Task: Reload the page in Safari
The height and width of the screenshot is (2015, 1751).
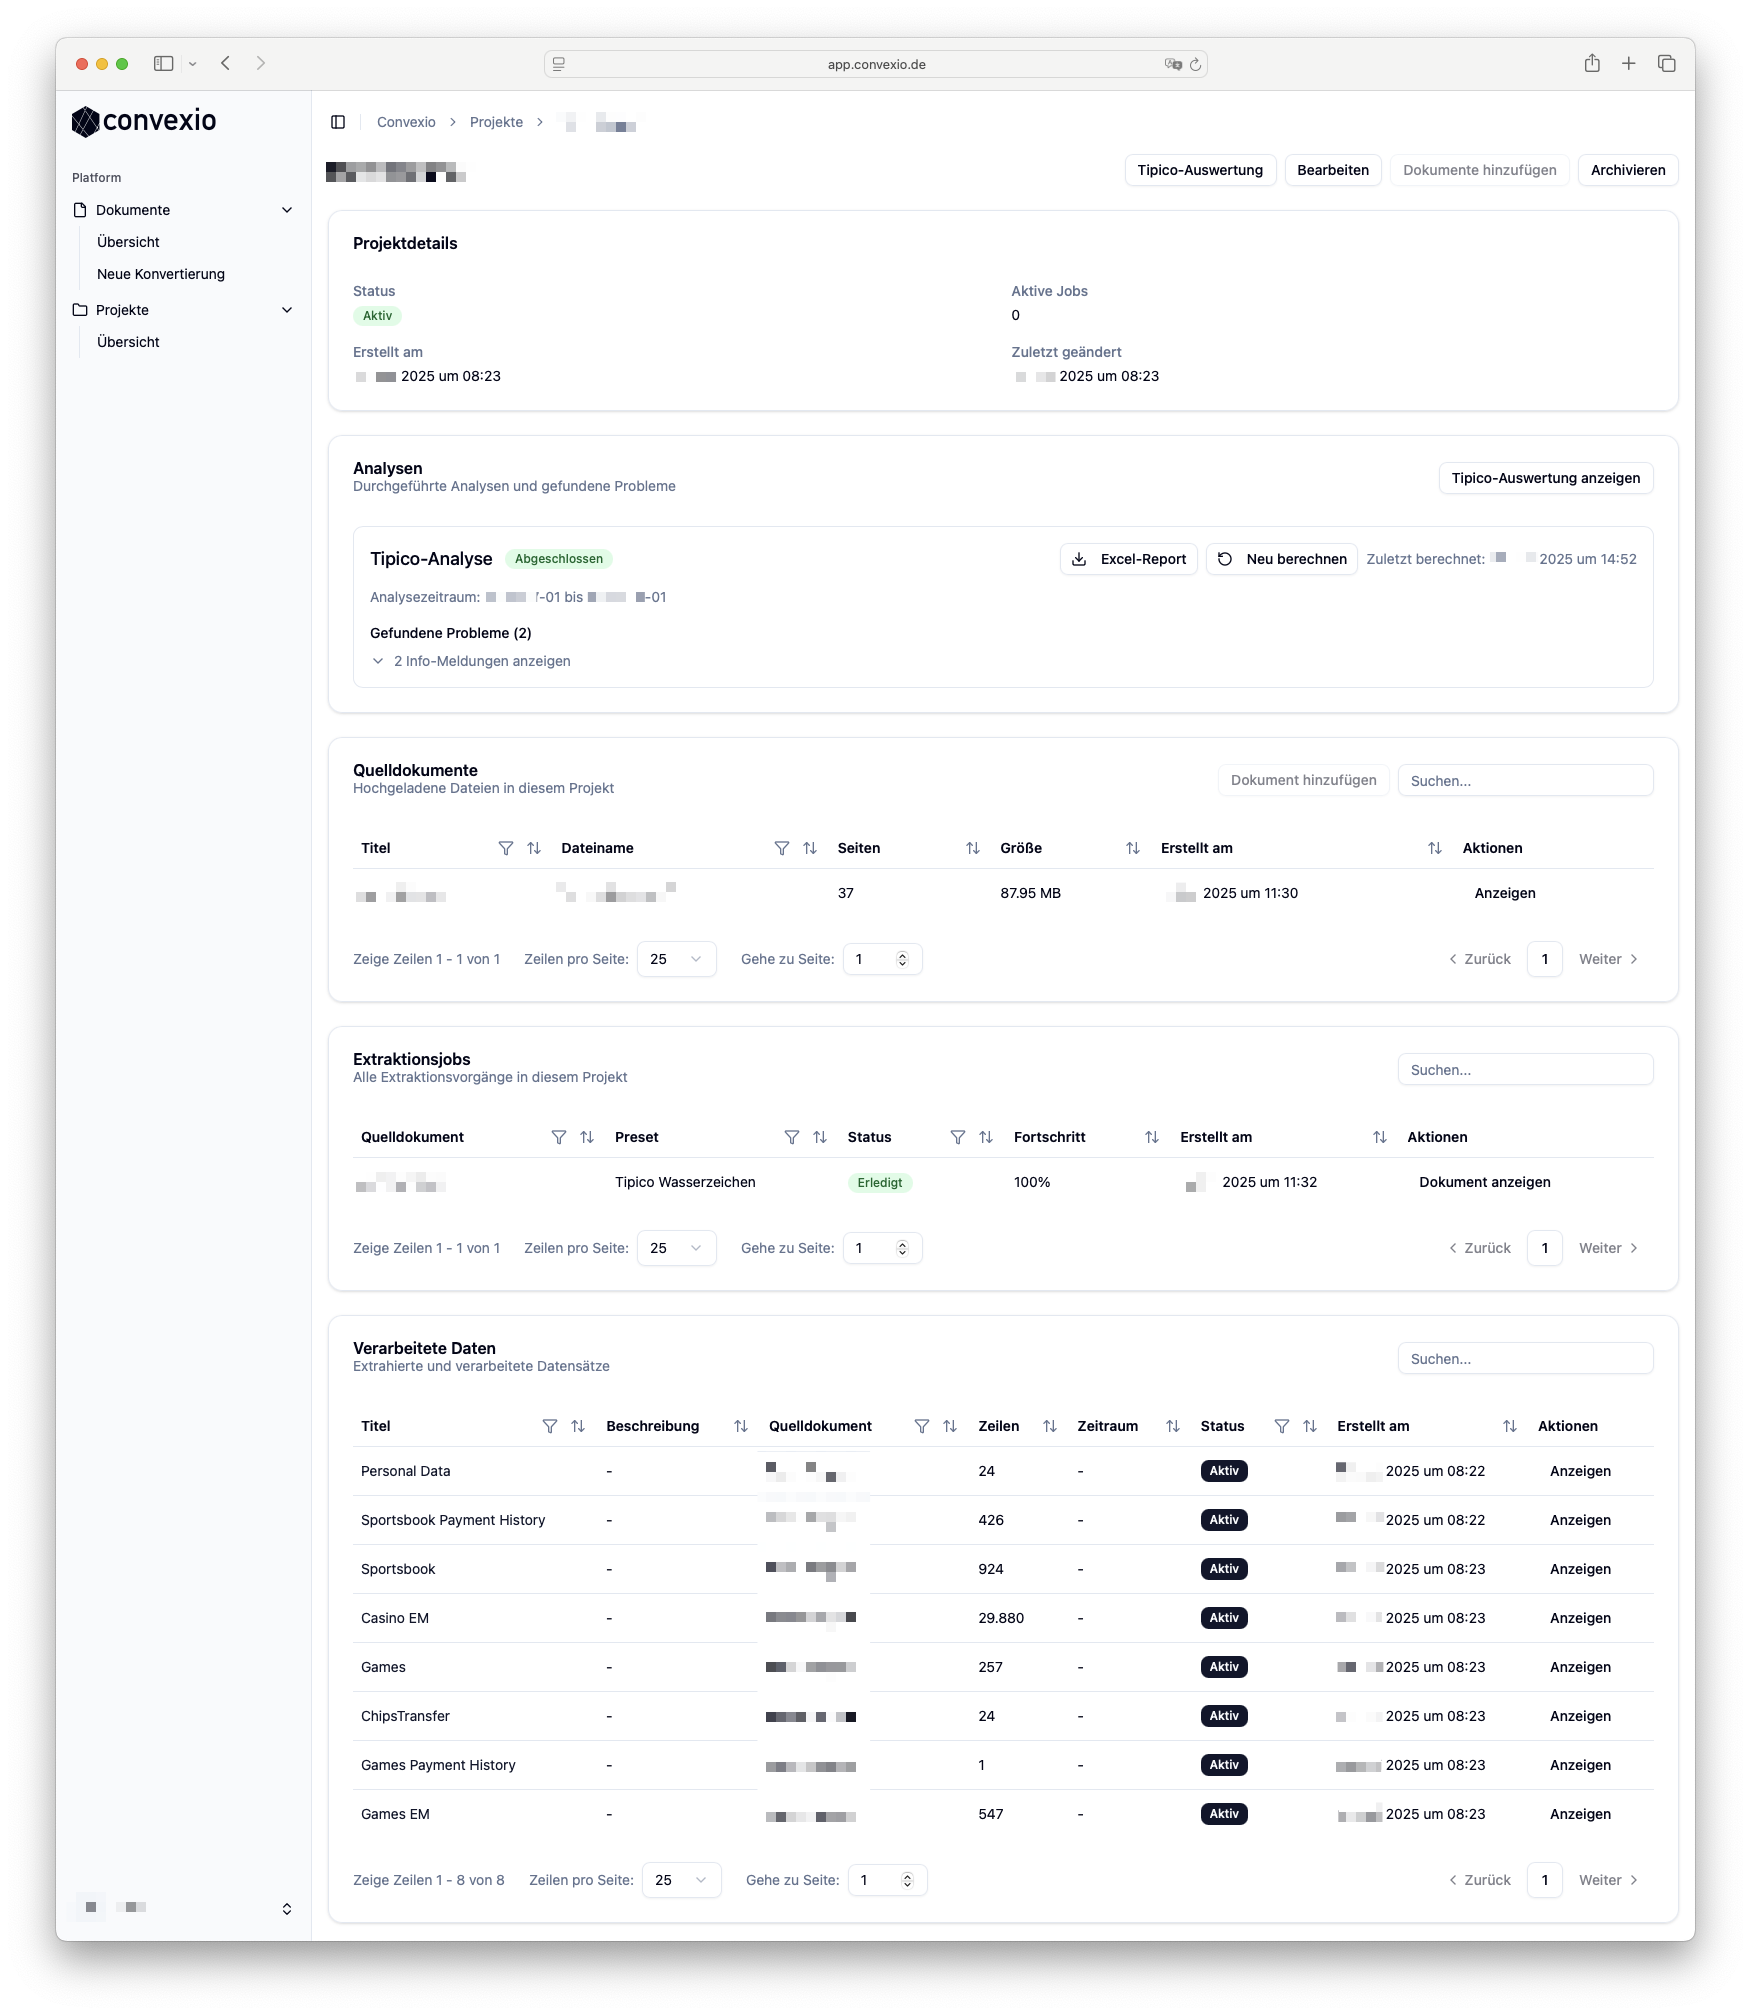Action: (1195, 64)
